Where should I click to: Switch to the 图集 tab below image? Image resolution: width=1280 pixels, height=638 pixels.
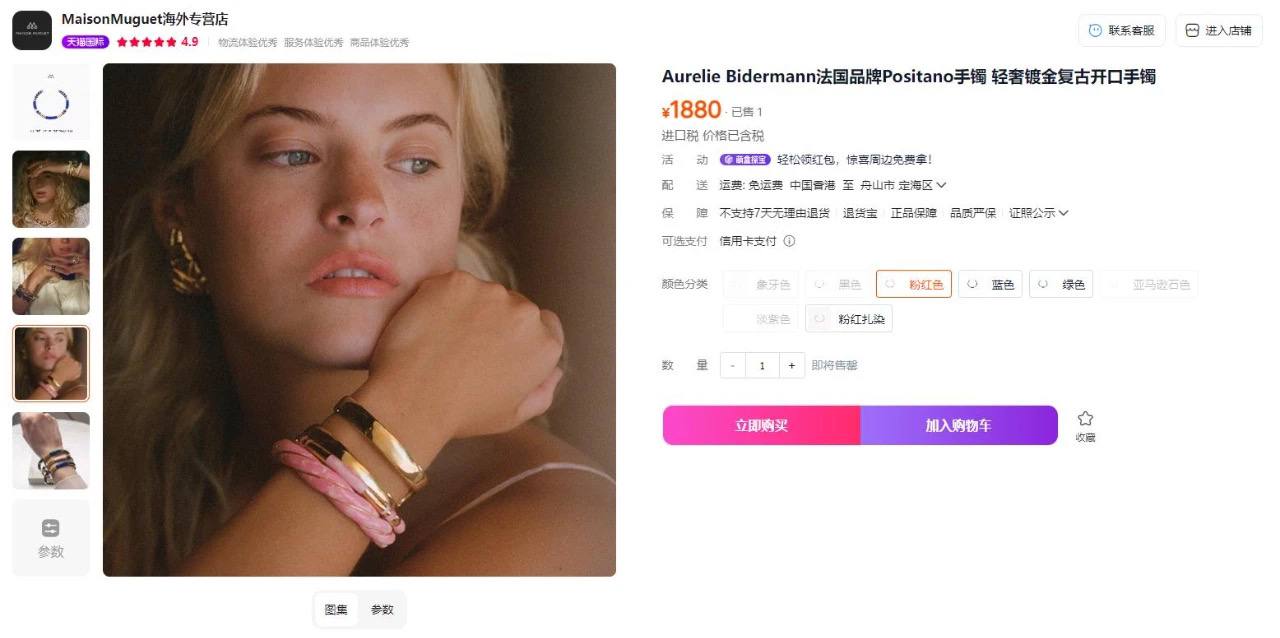click(x=337, y=610)
